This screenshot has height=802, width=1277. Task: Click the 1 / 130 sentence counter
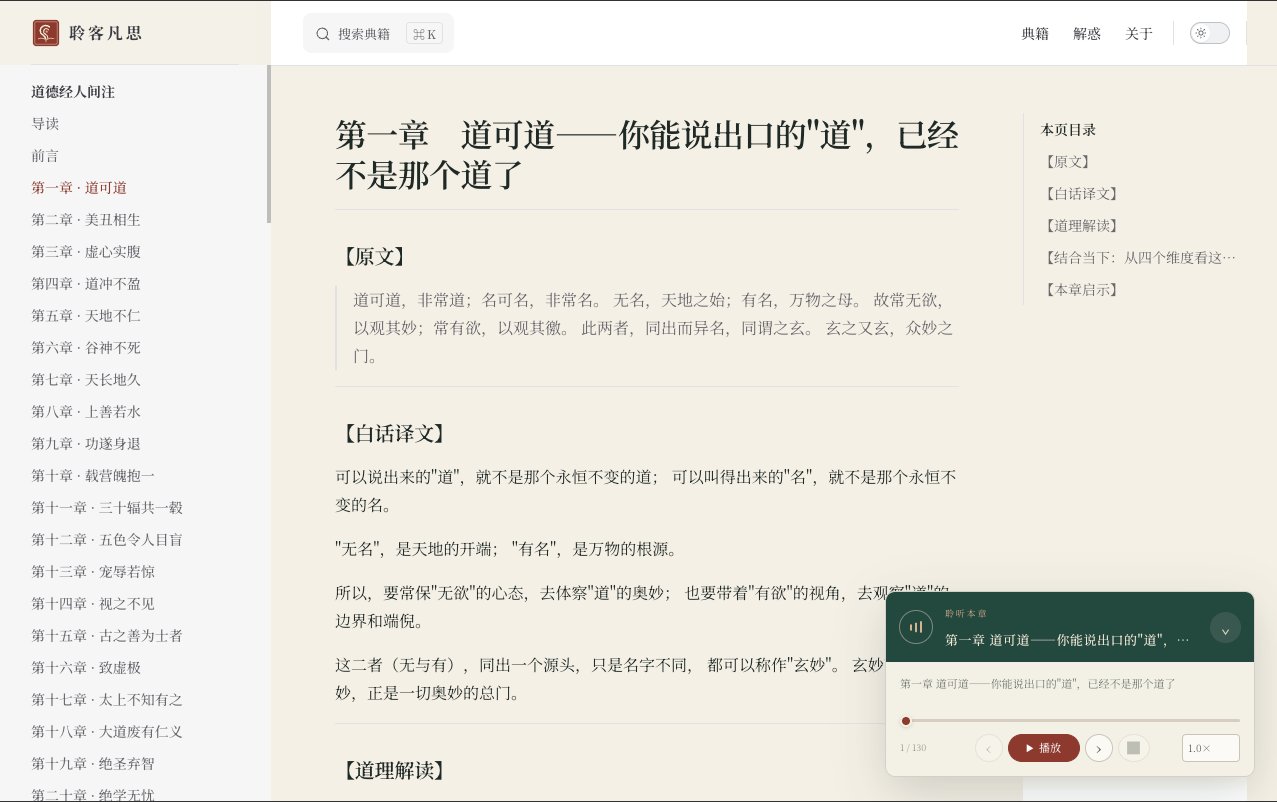913,748
